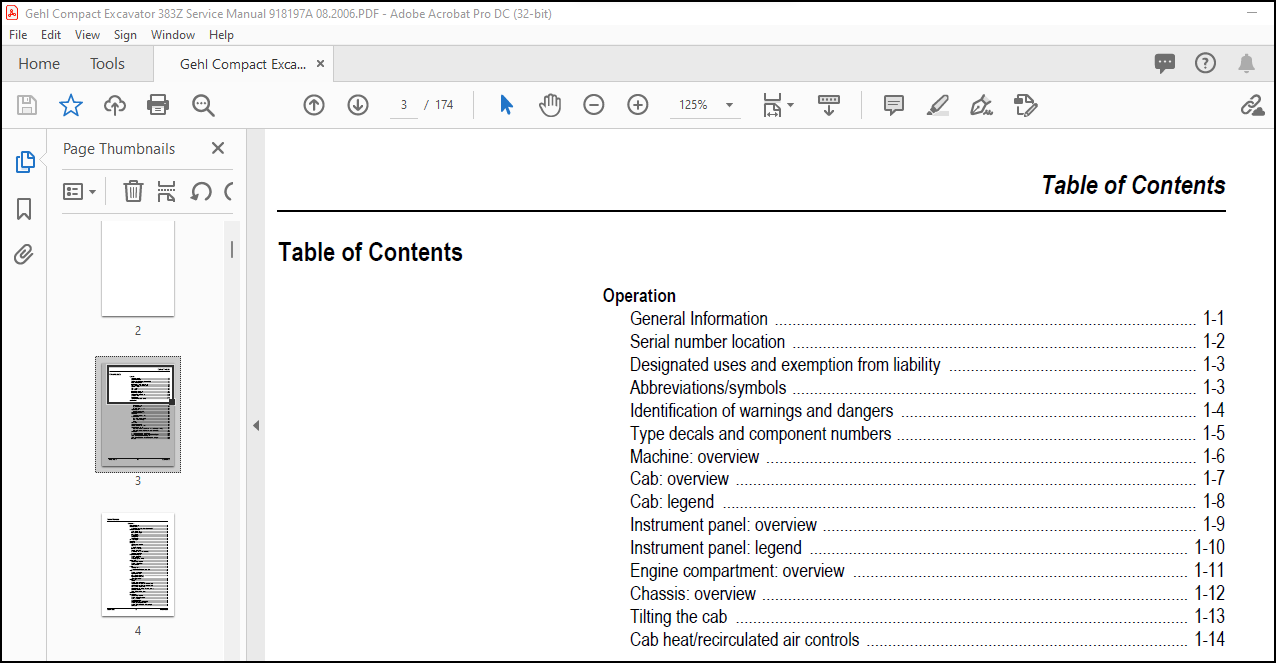
Task: Activate the Hand pan tool
Action: 550,105
